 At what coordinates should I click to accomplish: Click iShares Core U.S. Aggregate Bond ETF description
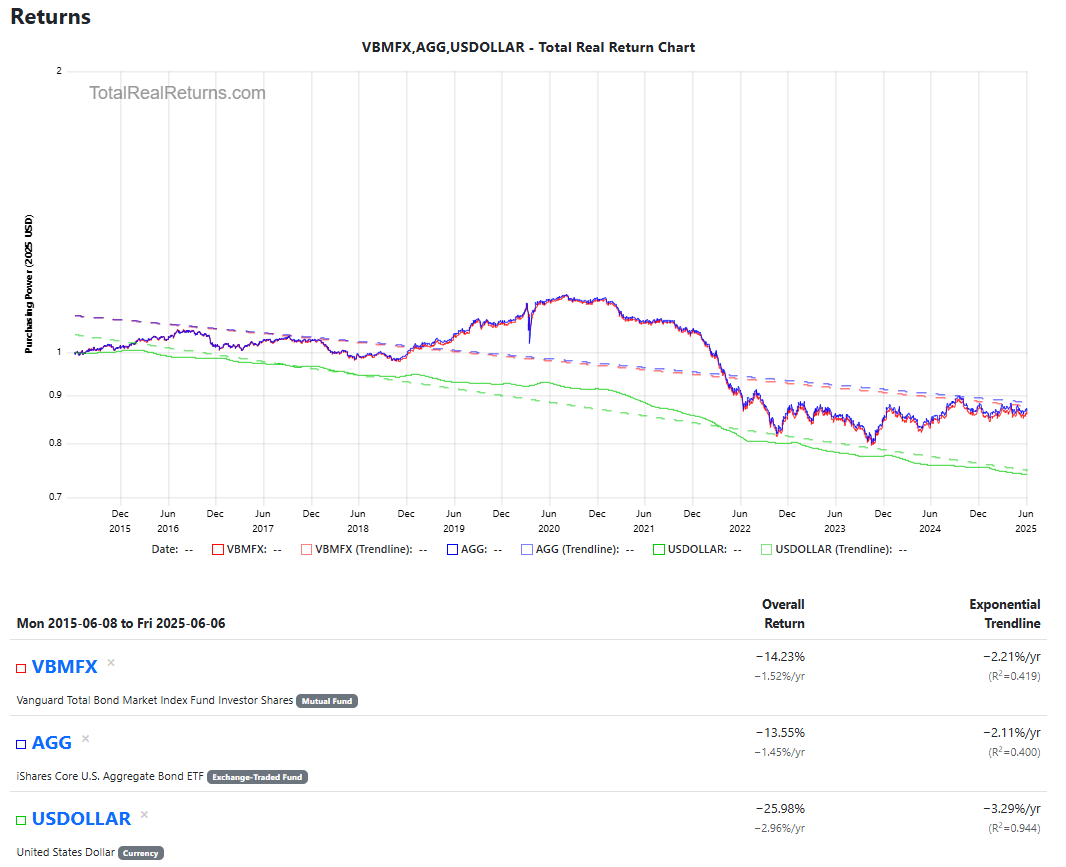(x=110, y=777)
